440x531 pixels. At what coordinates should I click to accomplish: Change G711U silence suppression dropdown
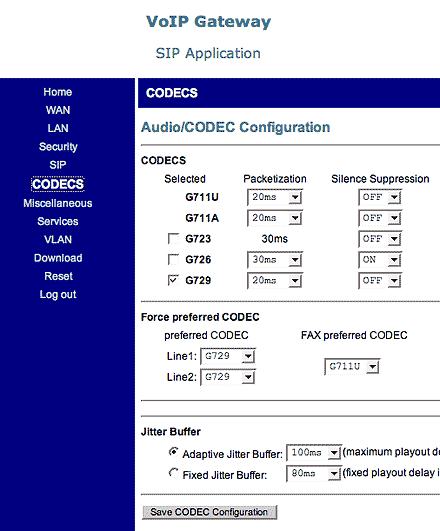click(x=380, y=197)
